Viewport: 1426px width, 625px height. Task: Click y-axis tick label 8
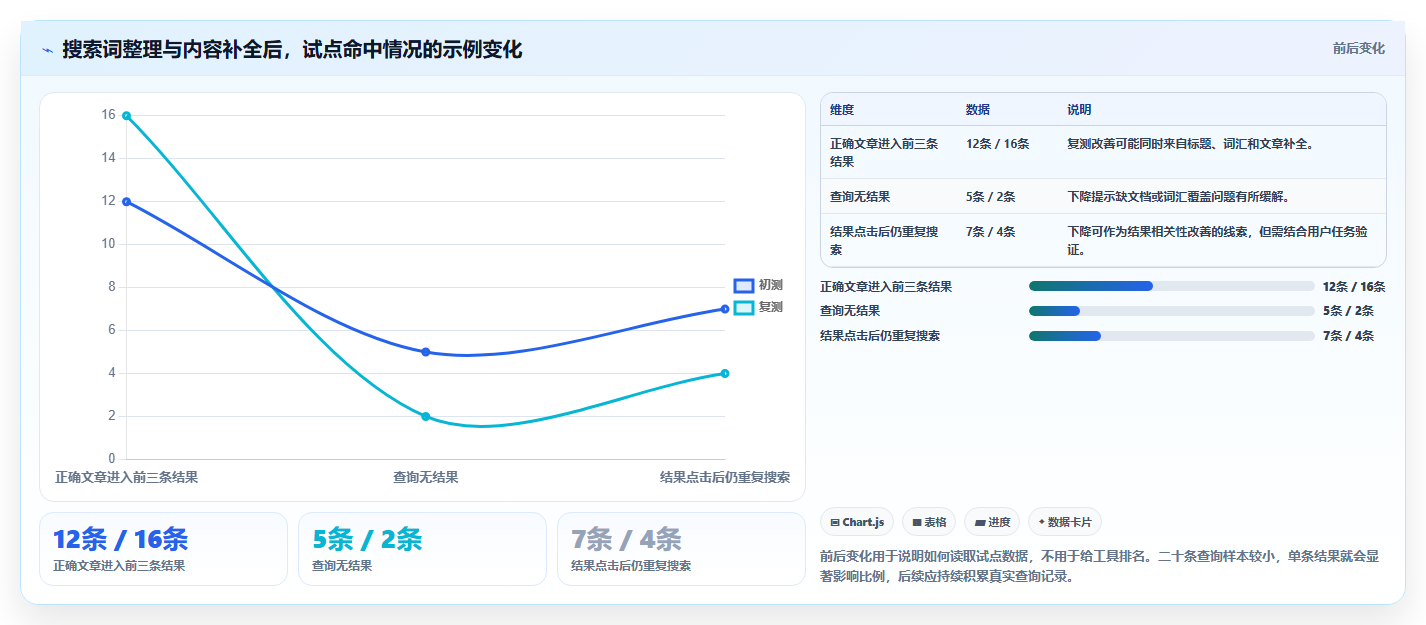tap(112, 287)
